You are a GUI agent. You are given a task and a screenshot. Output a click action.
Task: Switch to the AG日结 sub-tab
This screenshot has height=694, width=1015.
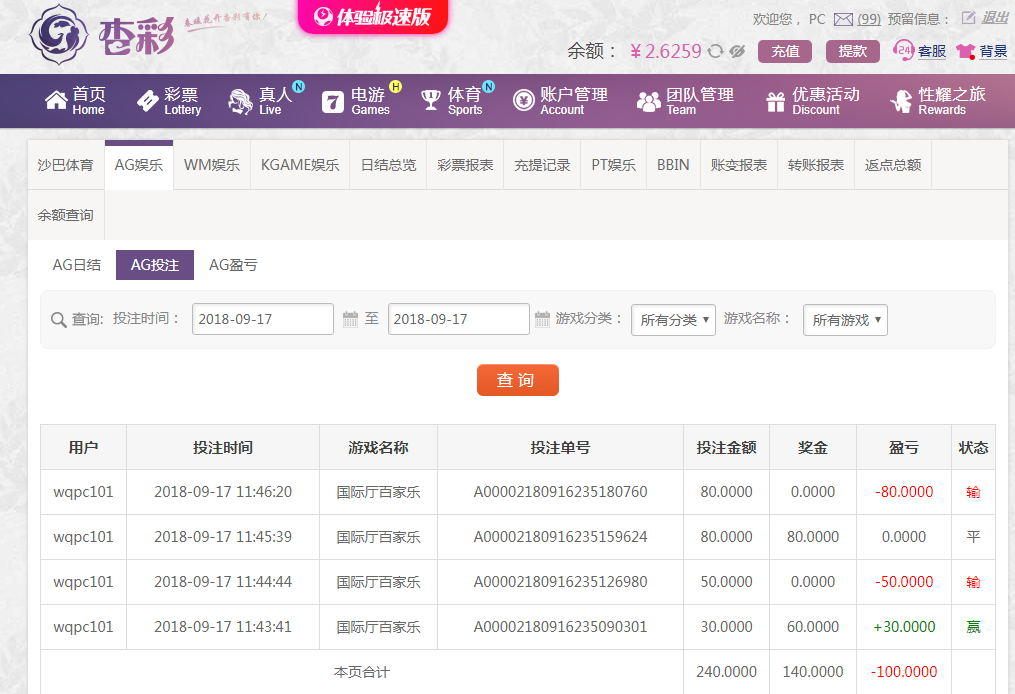point(77,265)
